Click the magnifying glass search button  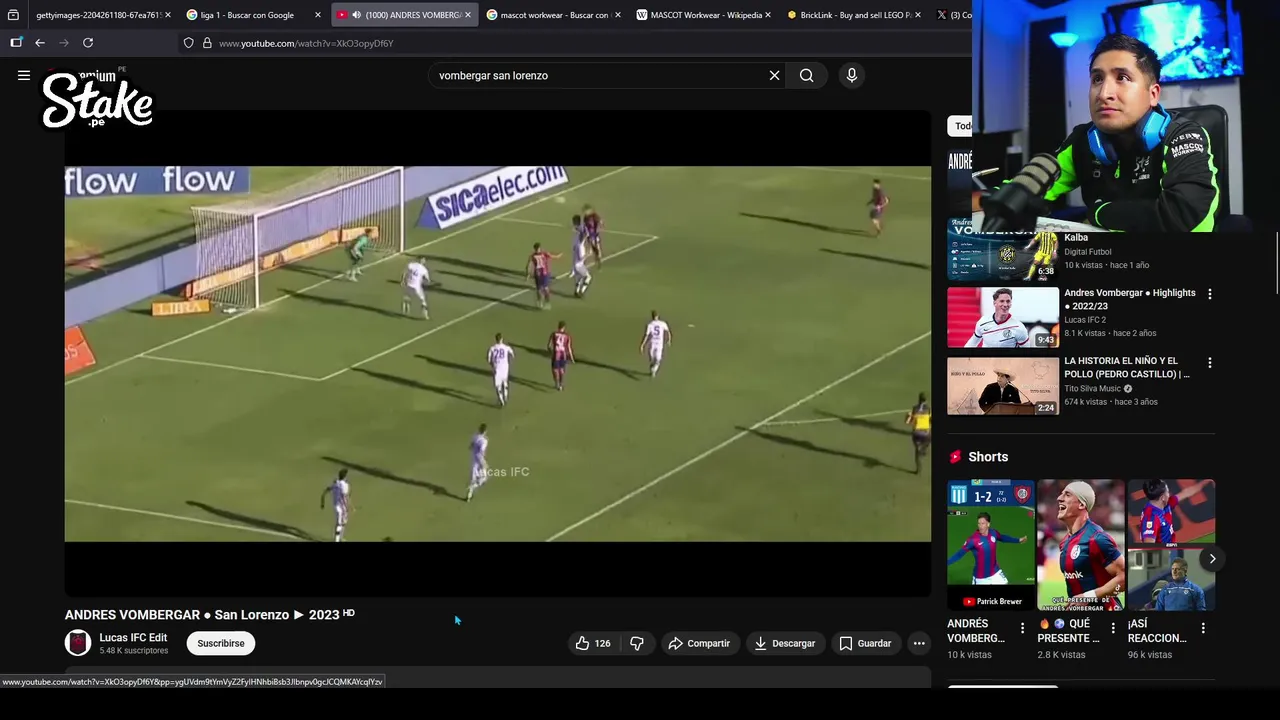coord(806,75)
